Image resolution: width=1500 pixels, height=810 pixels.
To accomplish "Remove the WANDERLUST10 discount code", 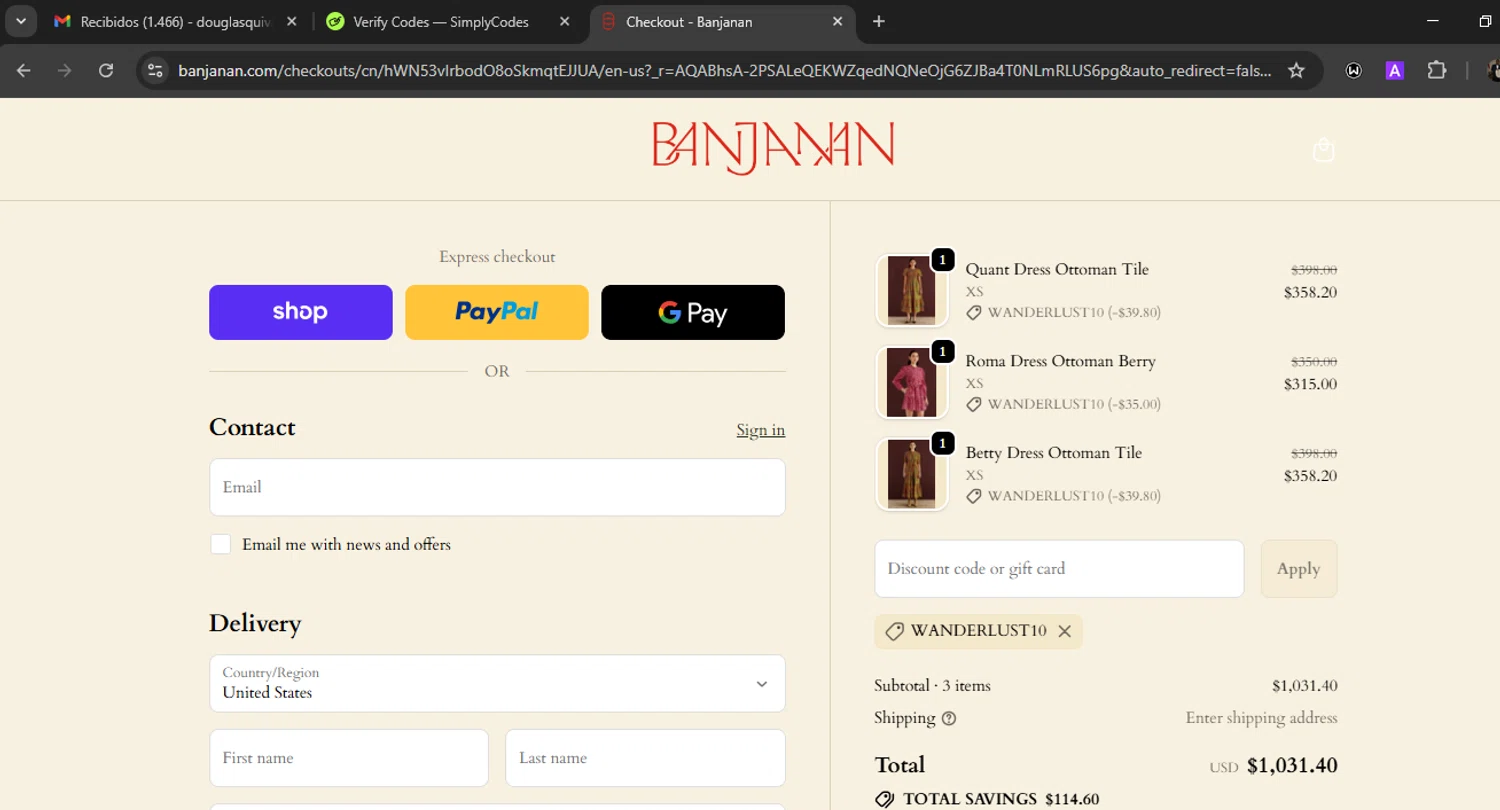I will pos(1065,631).
